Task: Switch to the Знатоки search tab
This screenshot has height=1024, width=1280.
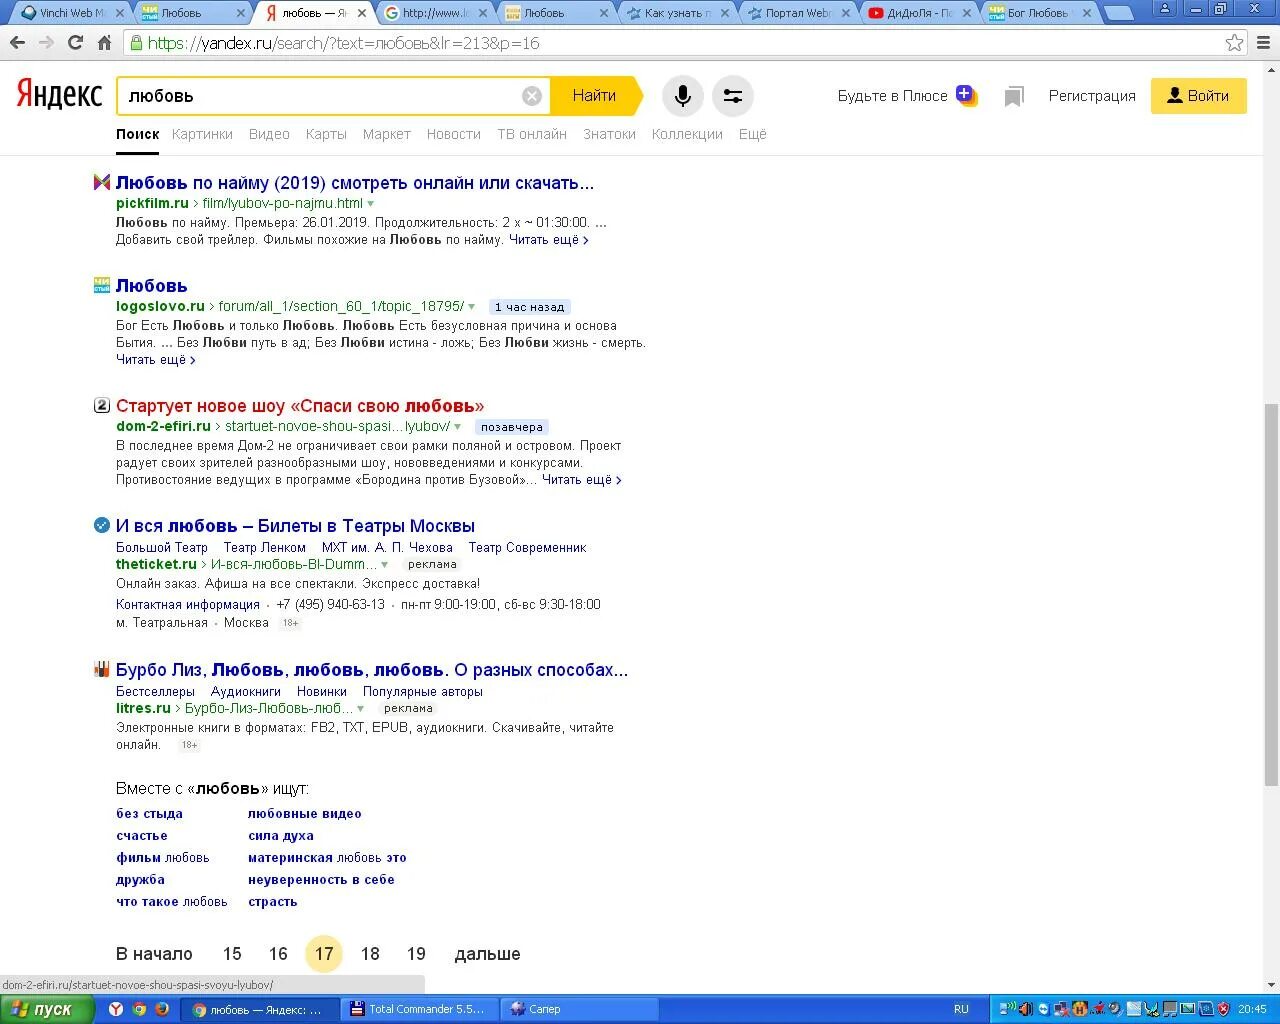Action: click(610, 134)
